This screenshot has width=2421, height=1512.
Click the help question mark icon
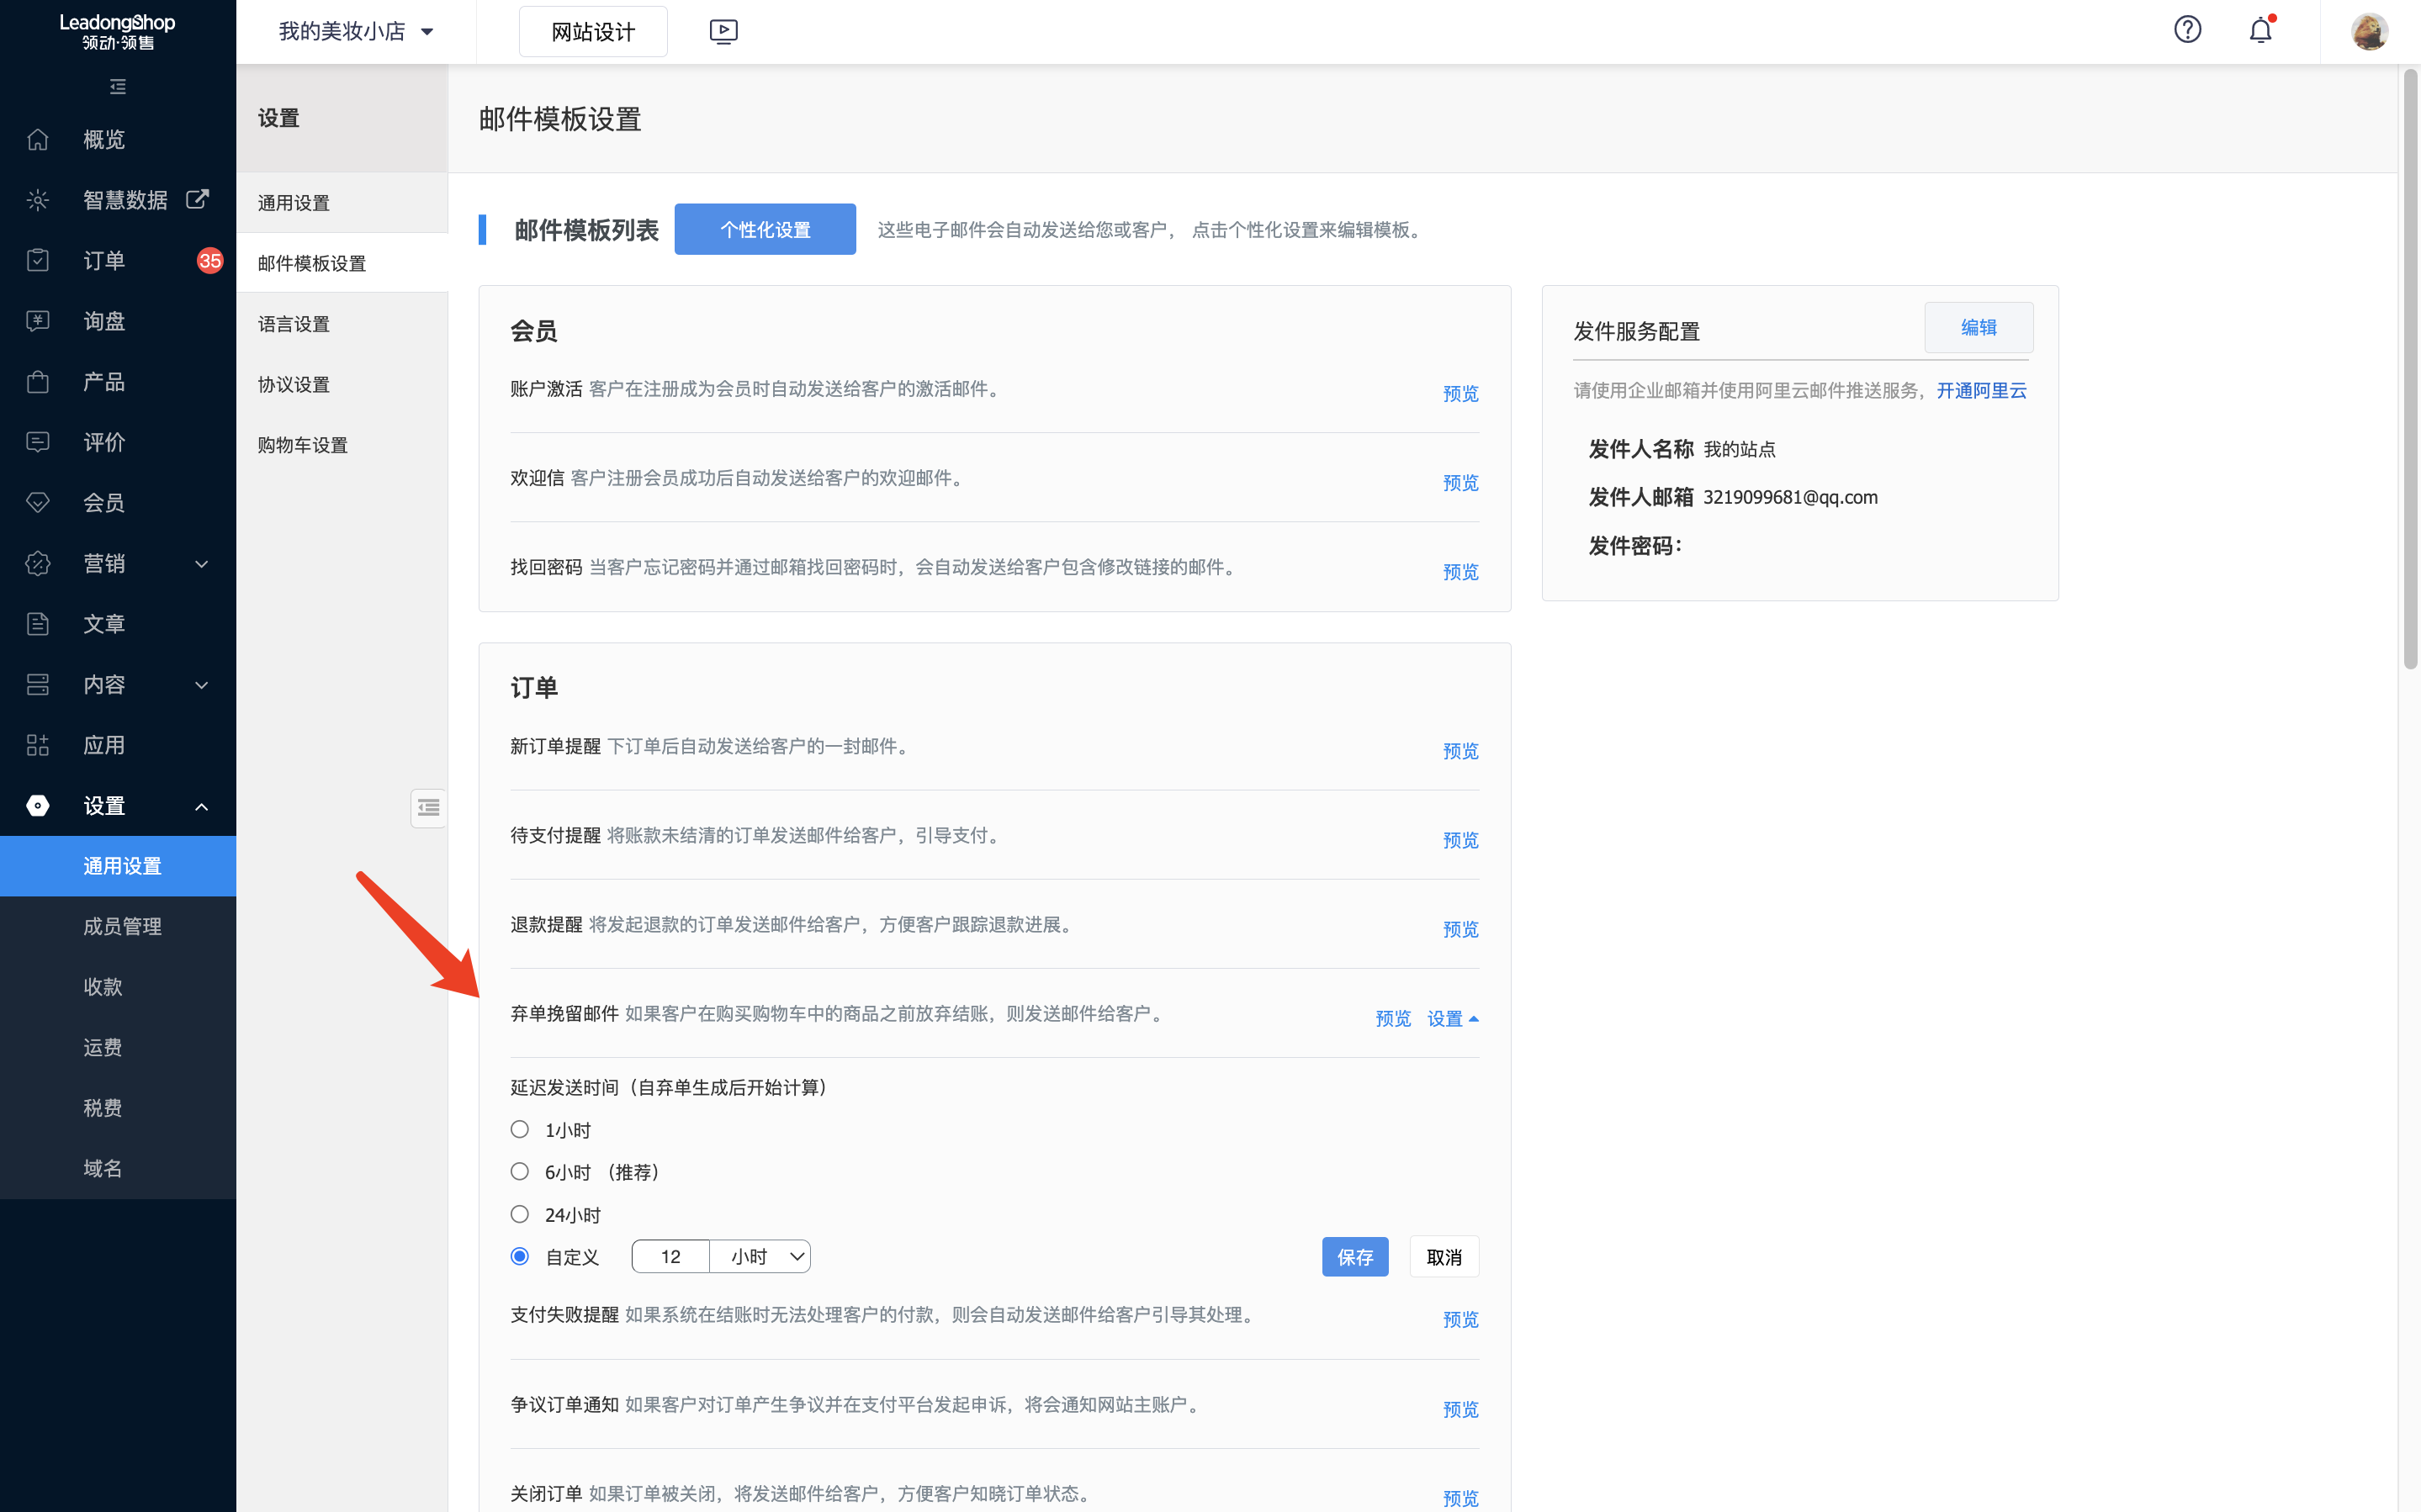click(2187, 30)
